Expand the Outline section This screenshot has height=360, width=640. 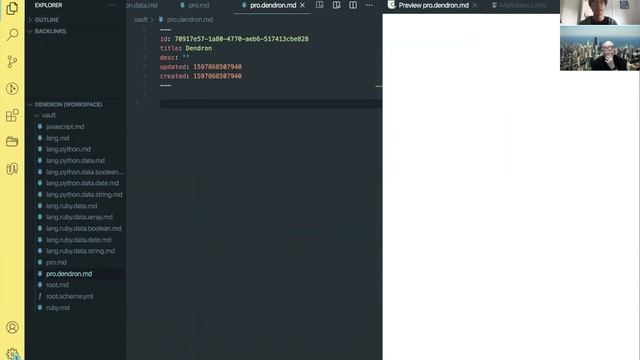47,20
